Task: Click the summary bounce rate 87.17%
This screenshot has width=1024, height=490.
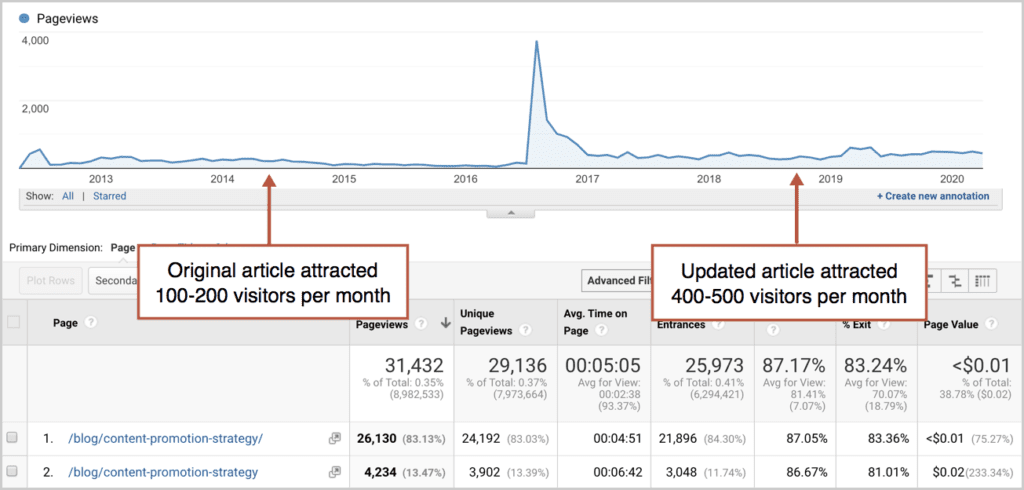Action: pyautogui.click(x=795, y=365)
